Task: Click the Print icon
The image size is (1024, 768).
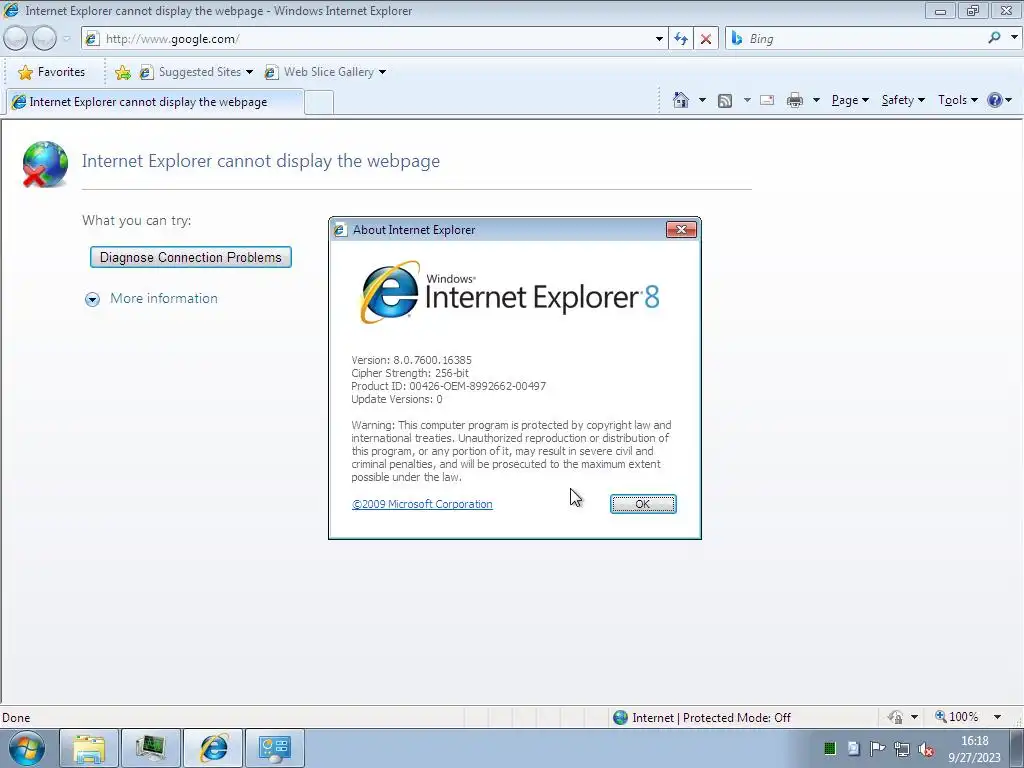Action: tap(795, 100)
